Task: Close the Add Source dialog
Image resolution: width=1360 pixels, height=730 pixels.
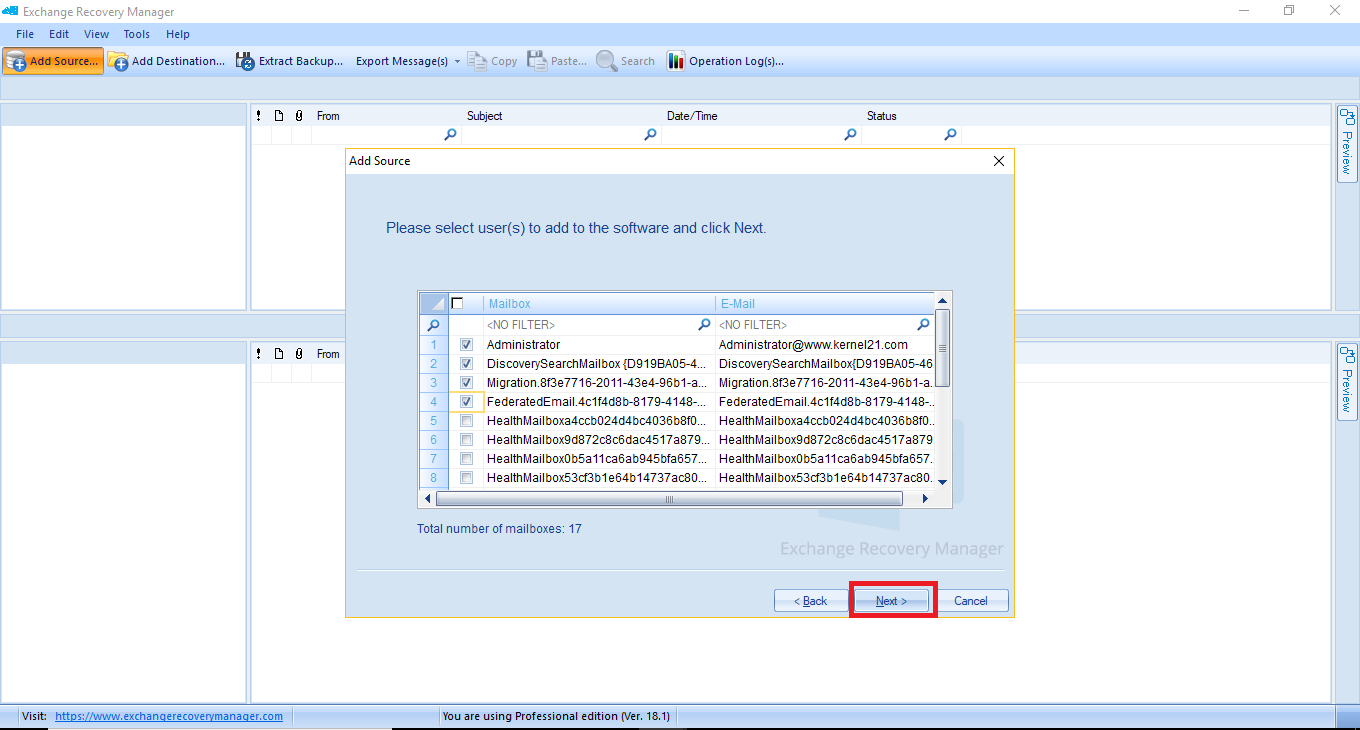Action: click(x=998, y=161)
